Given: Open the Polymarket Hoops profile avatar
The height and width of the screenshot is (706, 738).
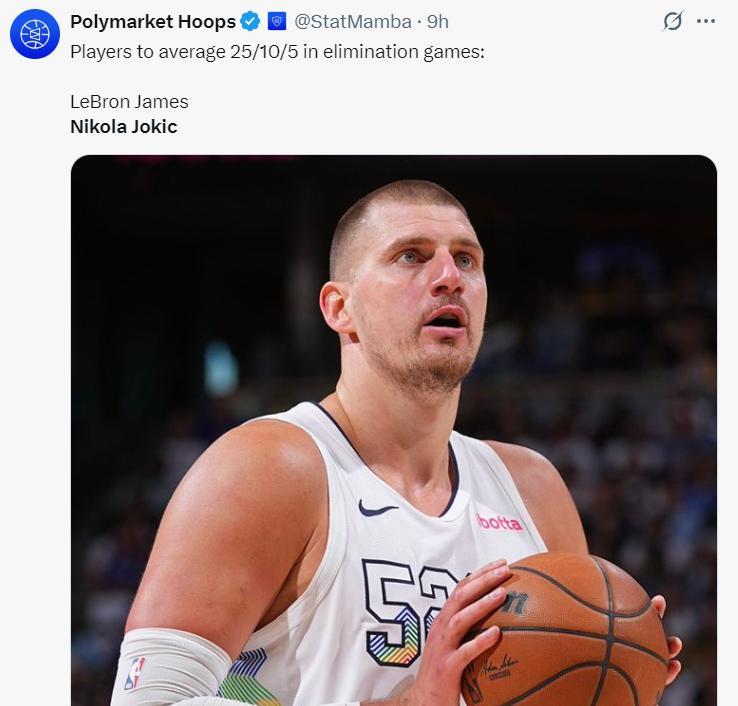Looking at the screenshot, I should (x=35, y=35).
